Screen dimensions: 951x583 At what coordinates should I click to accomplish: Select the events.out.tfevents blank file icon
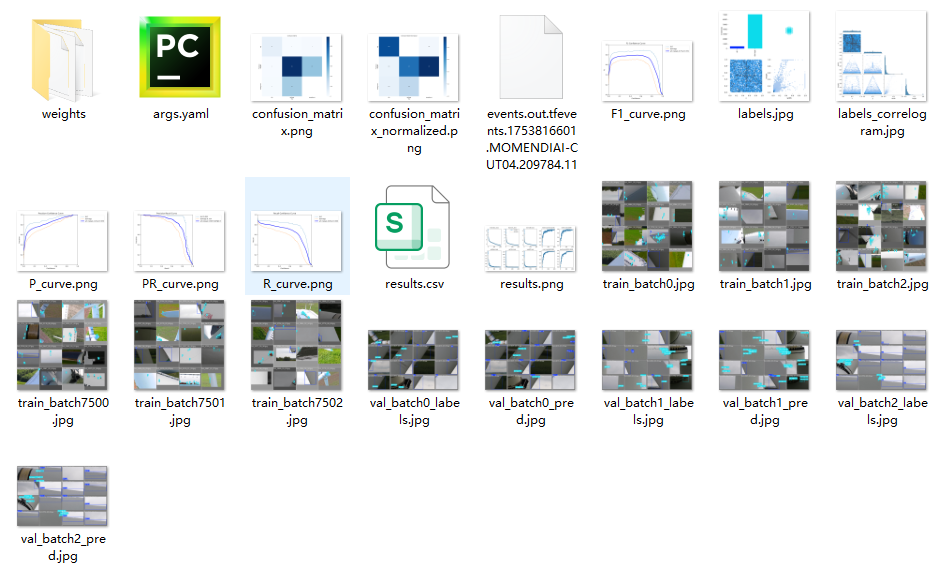(531, 57)
